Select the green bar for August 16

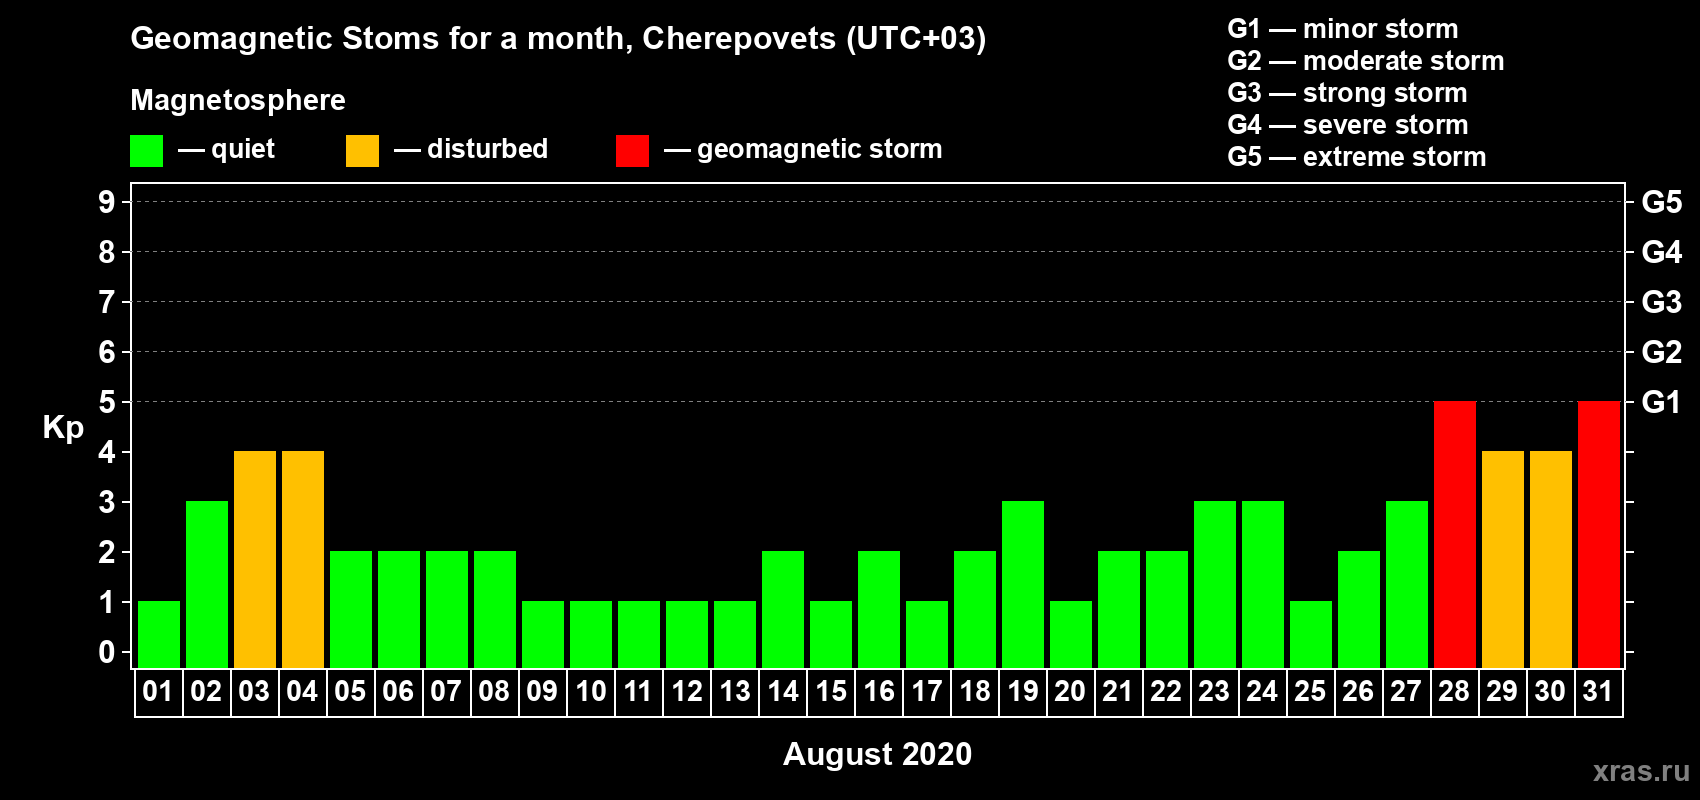click(x=879, y=610)
